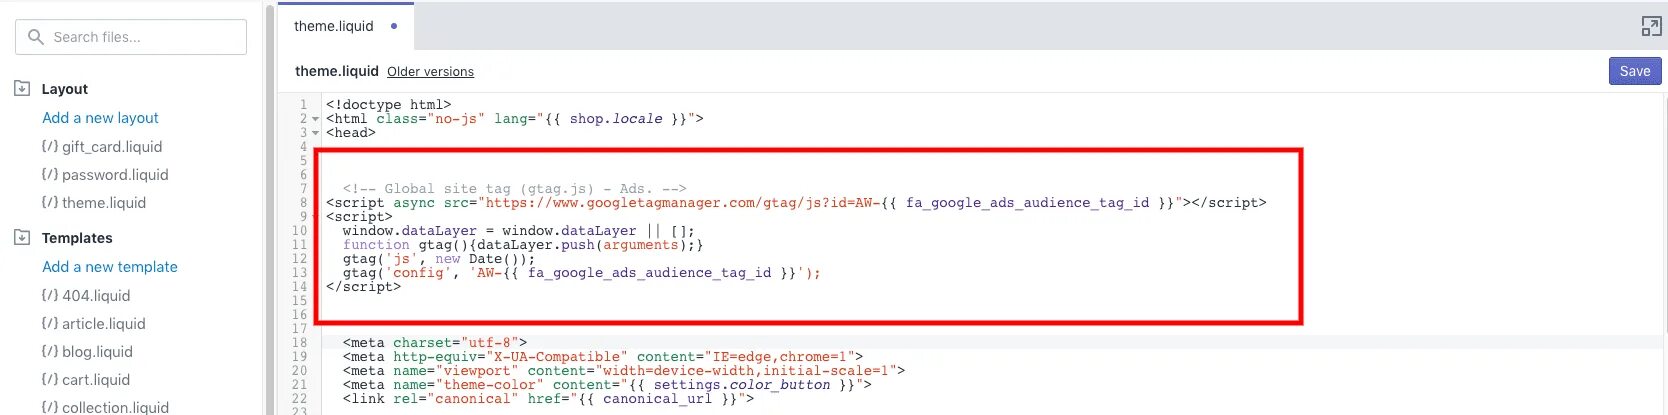Open blog.liquid template
The image size is (1668, 415).
coord(97,352)
